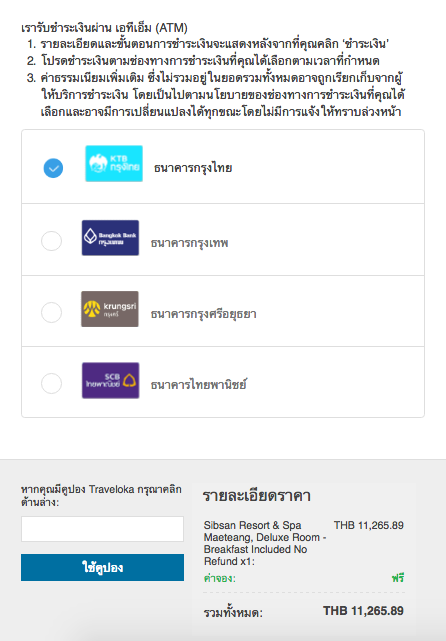Click the ATM payment heading เรารับชำระเงินผ่าน เอทีเอ็ม
Viewport: 446px width, 641px height.
point(104,28)
